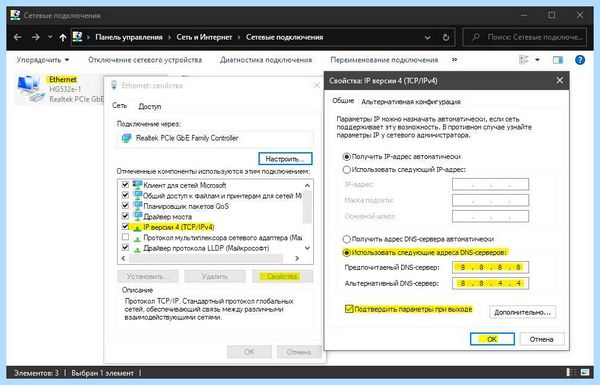The height and width of the screenshot is (385, 600).
Task: Open the Упорядочить menu
Action: click(43, 60)
